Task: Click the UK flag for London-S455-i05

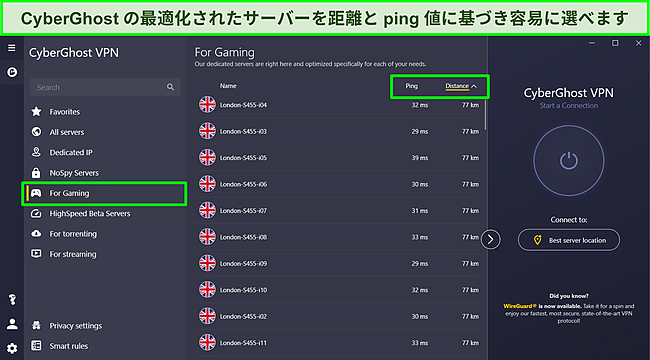Action: pyautogui.click(x=207, y=158)
